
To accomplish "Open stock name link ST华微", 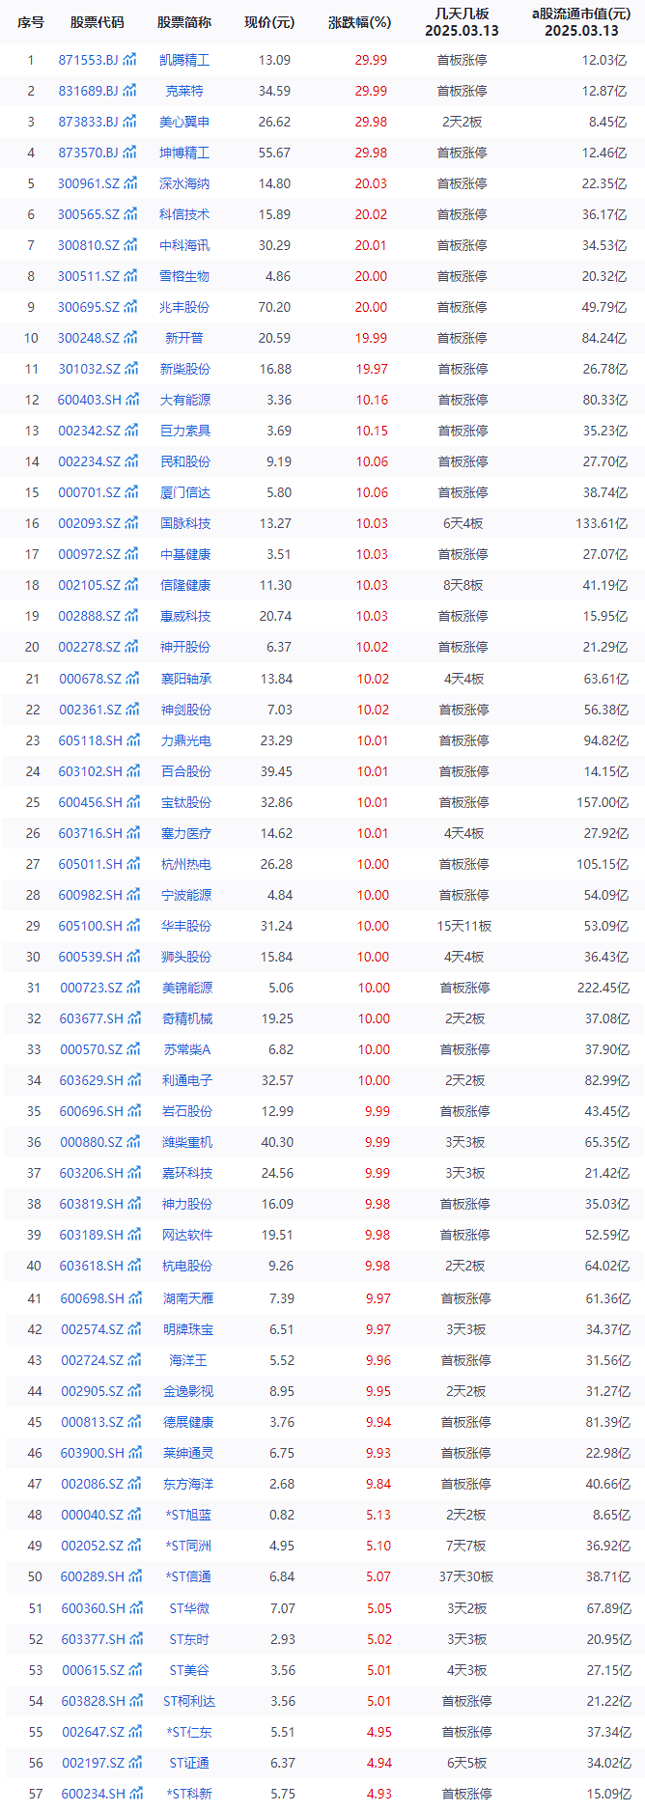I will point(190,1608).
